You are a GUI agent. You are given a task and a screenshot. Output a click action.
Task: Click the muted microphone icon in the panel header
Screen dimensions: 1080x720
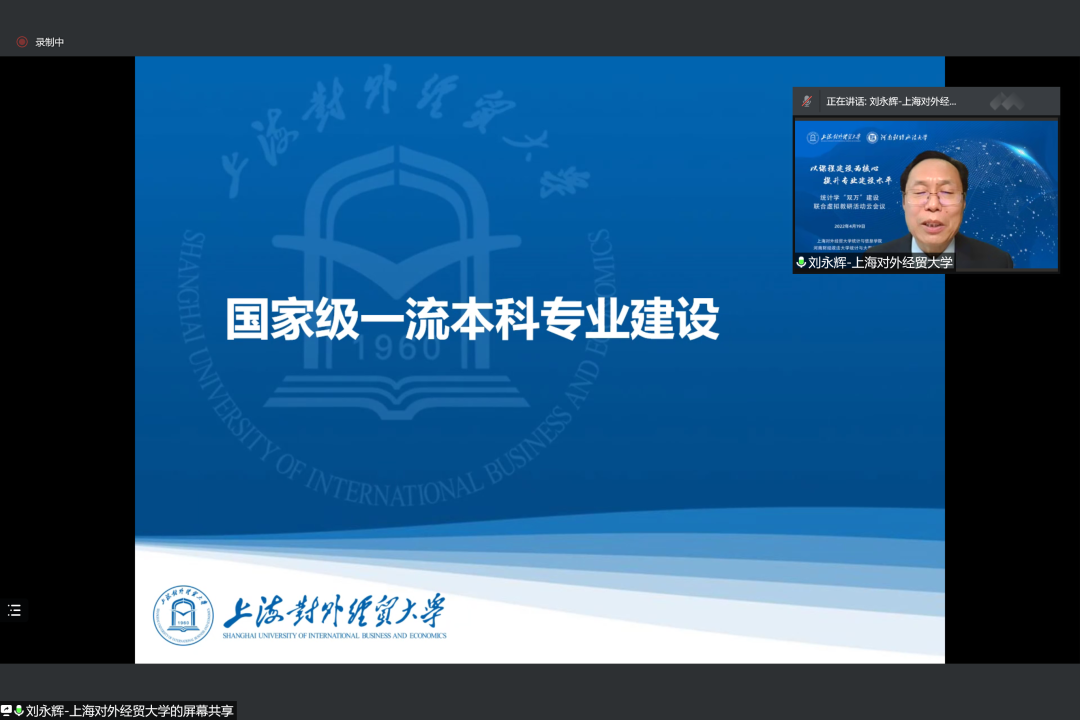coord(807,101)
